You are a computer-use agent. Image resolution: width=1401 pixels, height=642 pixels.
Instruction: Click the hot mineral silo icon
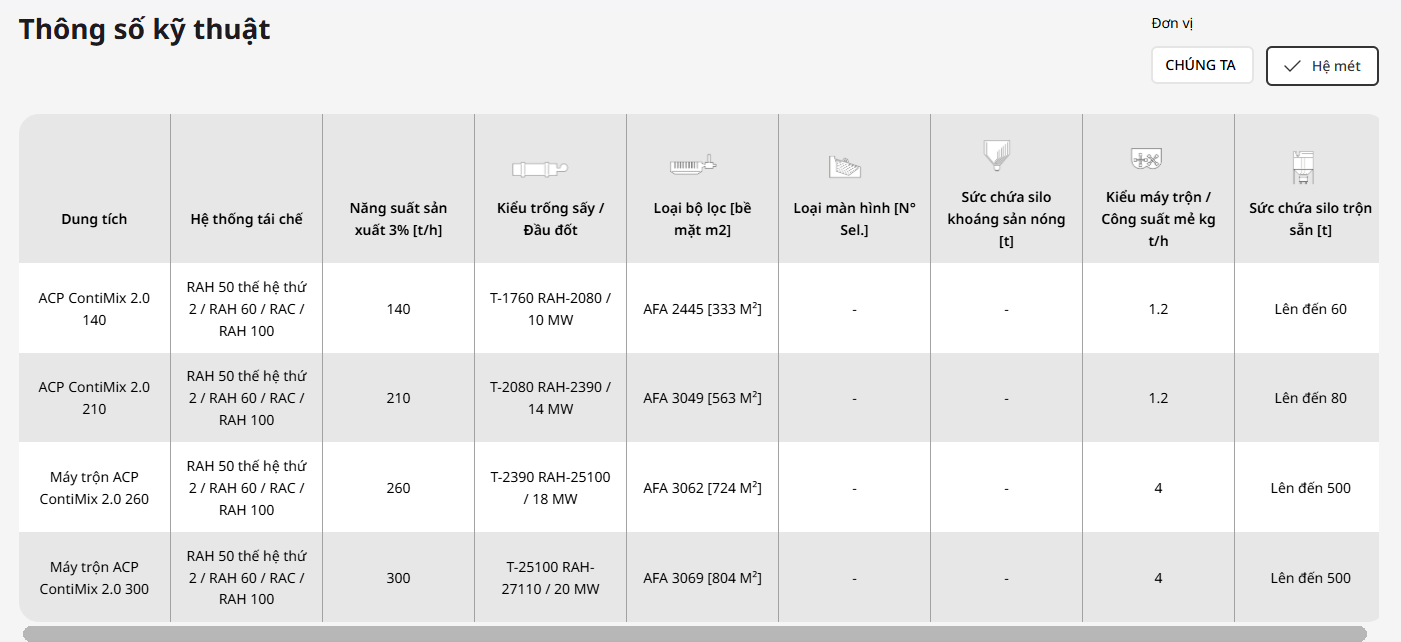(997, 153)
